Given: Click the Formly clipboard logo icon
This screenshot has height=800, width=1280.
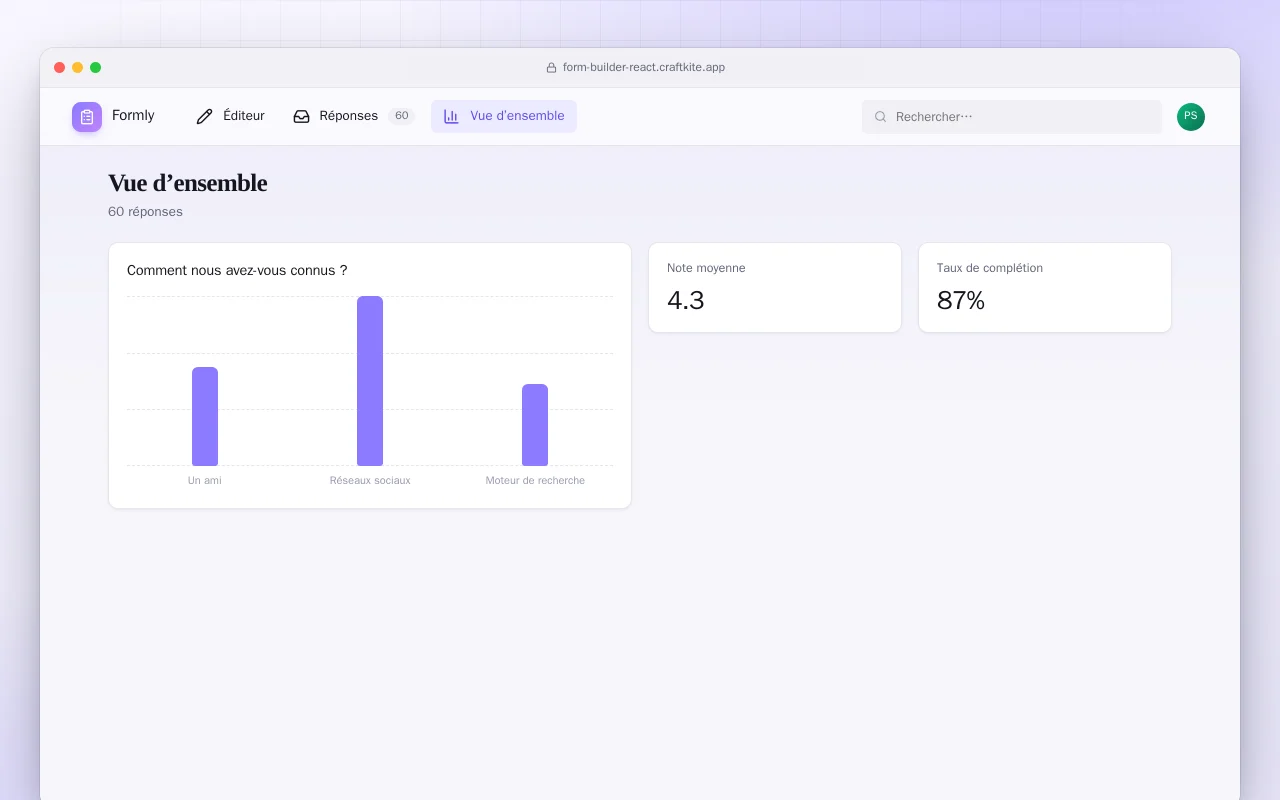Looking at the screenshot, I should (87, 117).
